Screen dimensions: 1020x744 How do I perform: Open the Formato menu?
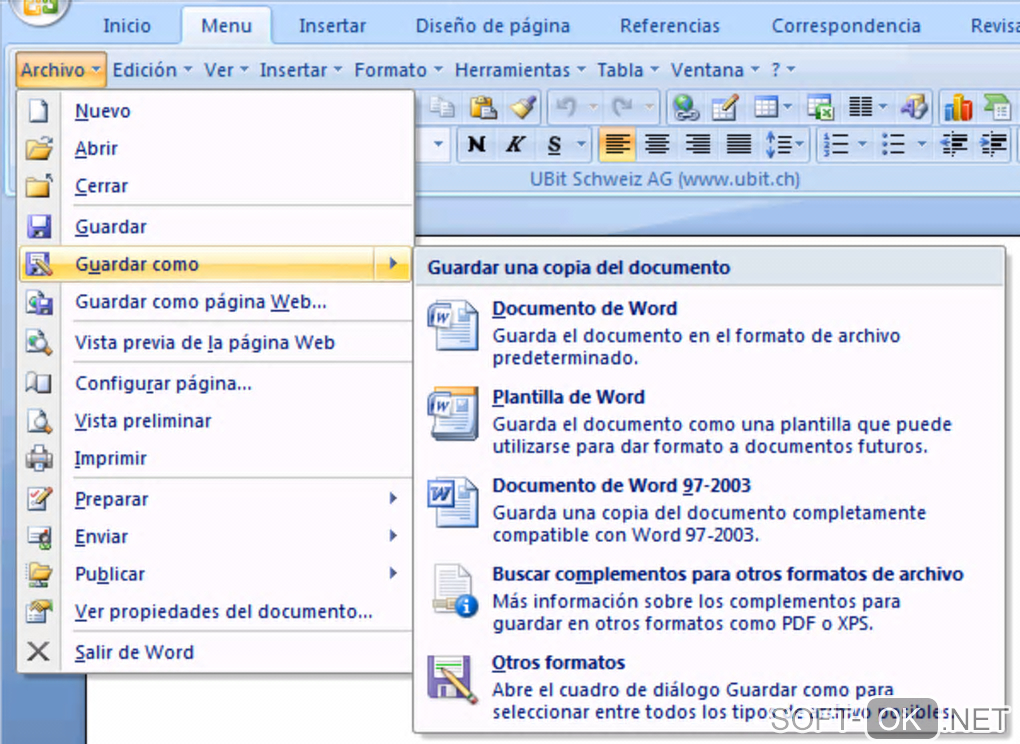pos(398,70)
